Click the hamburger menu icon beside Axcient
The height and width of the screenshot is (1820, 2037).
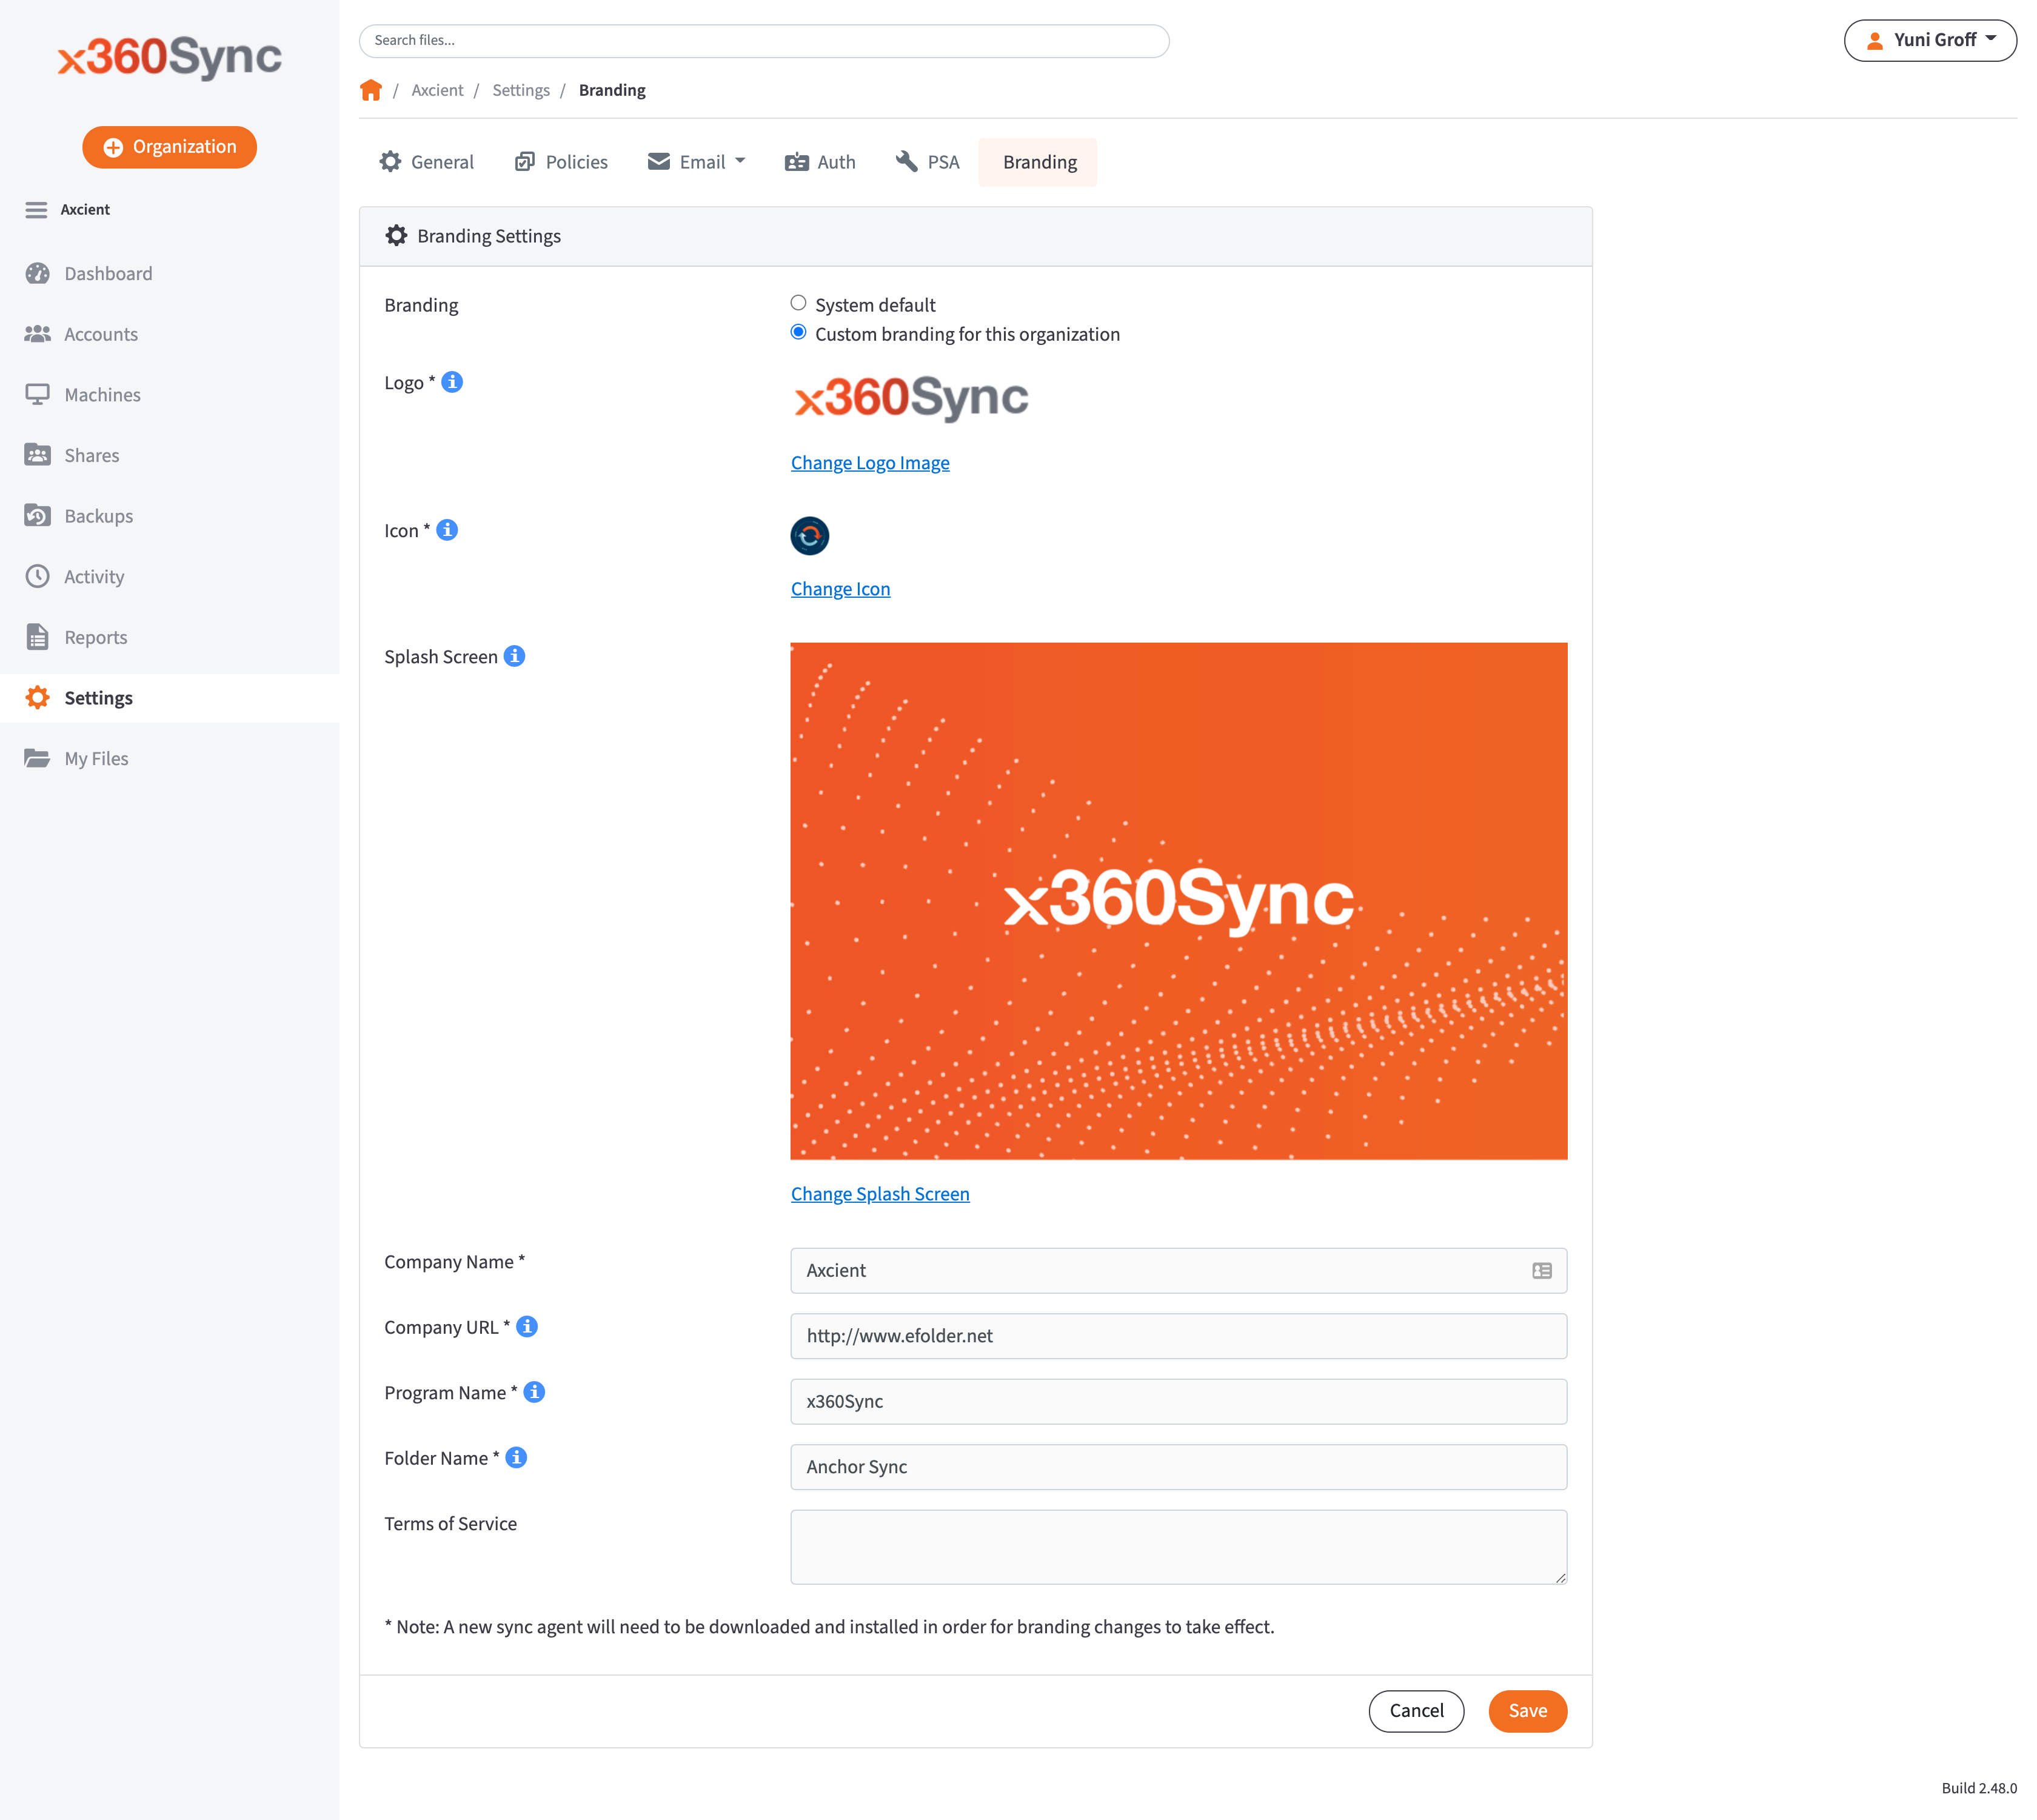pyautogui.click(x=36, y=210)
